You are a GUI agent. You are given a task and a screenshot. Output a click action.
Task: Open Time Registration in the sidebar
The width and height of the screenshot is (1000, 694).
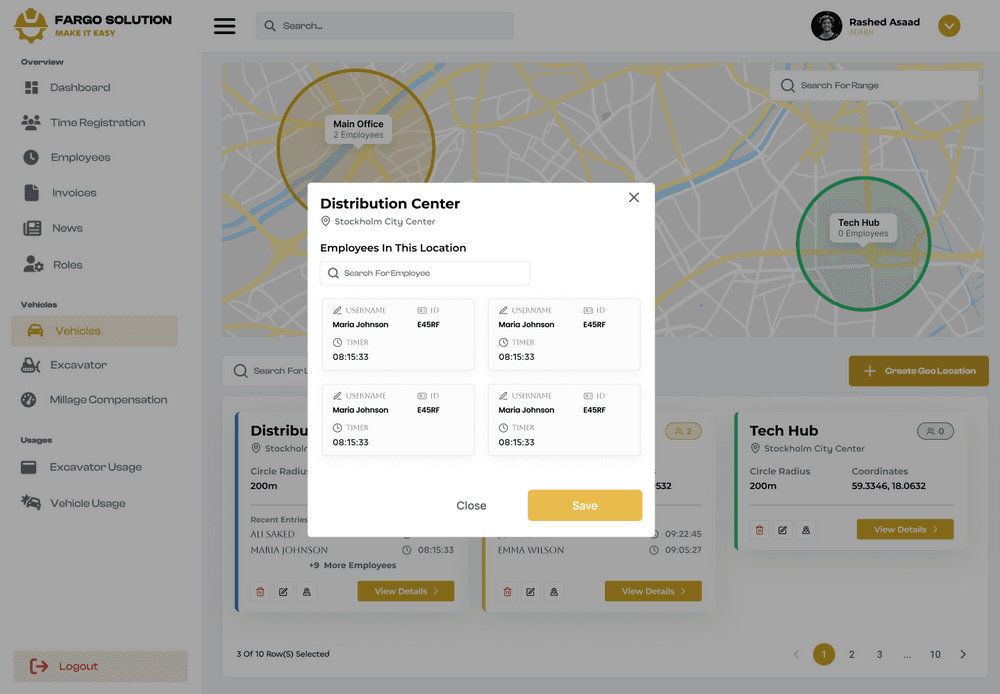(x=97, y=123)
